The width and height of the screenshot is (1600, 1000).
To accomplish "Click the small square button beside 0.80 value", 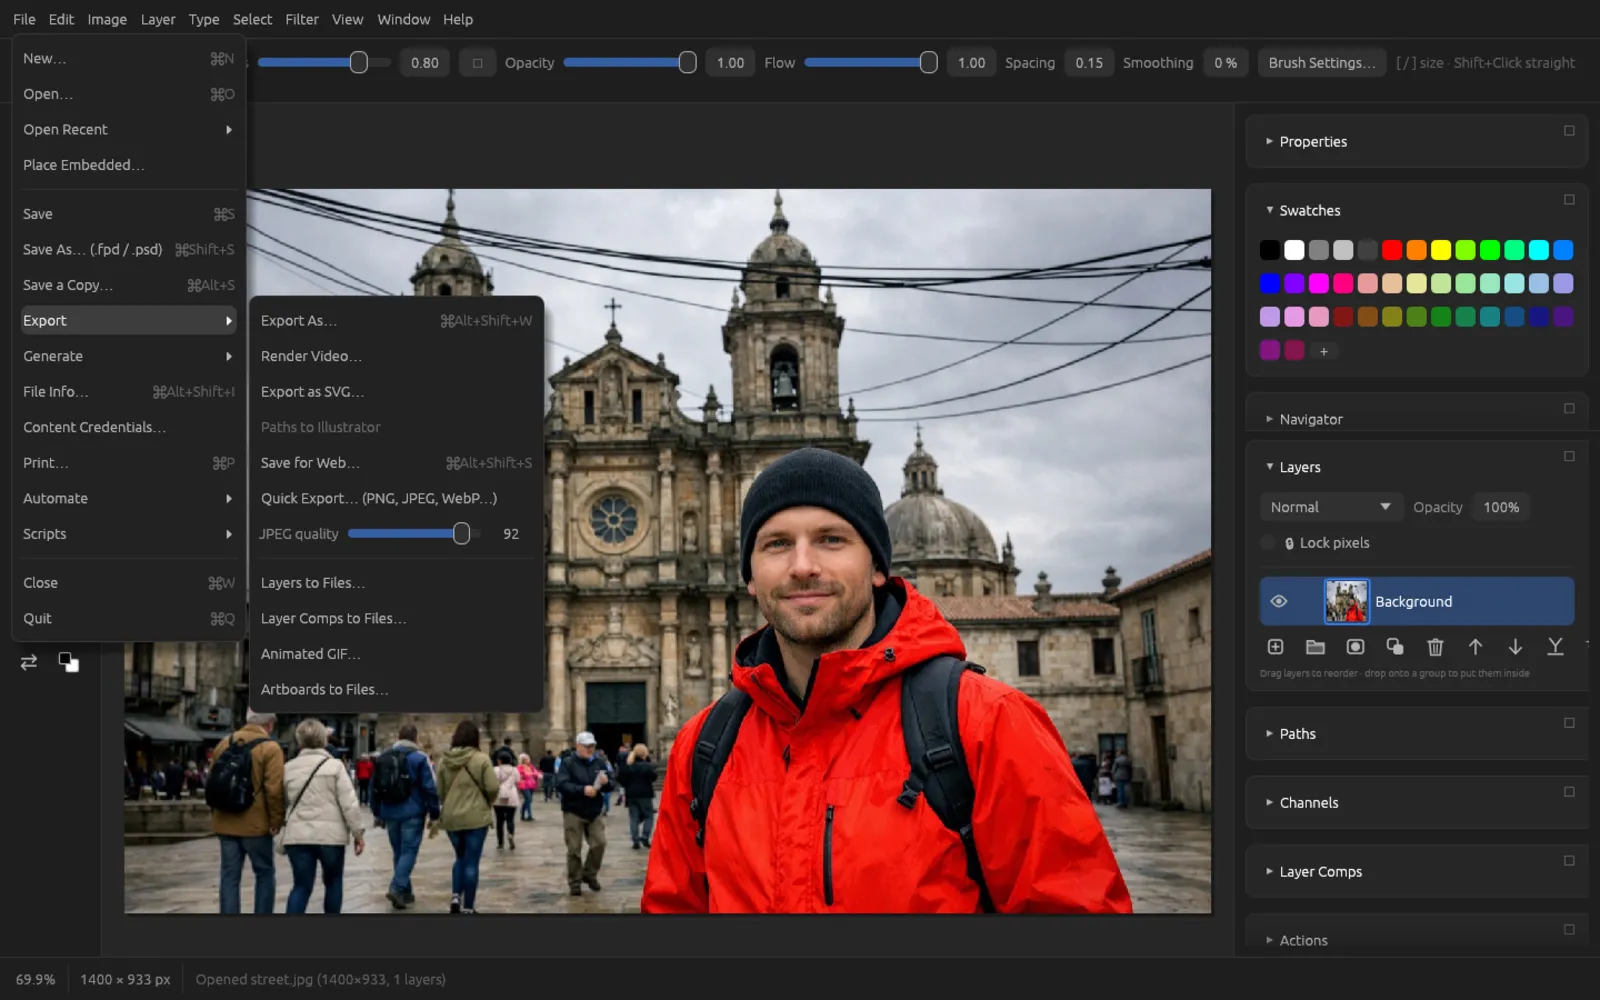I will click(x=477, y=63).
